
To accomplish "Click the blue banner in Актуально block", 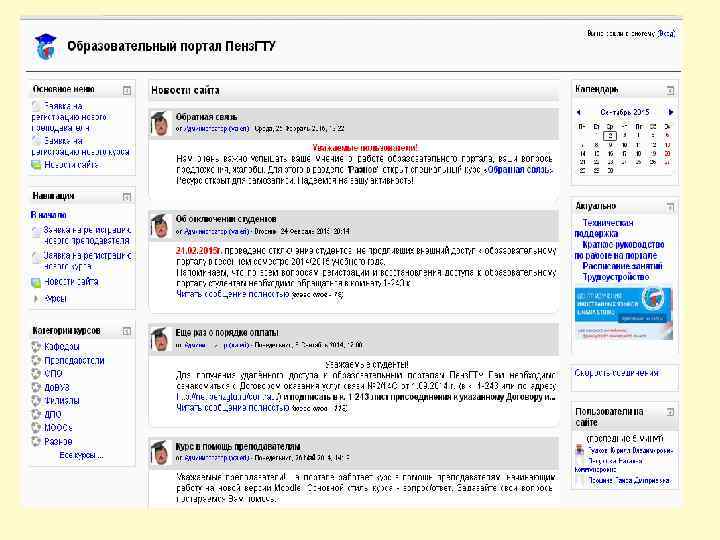I will (623, 314).
